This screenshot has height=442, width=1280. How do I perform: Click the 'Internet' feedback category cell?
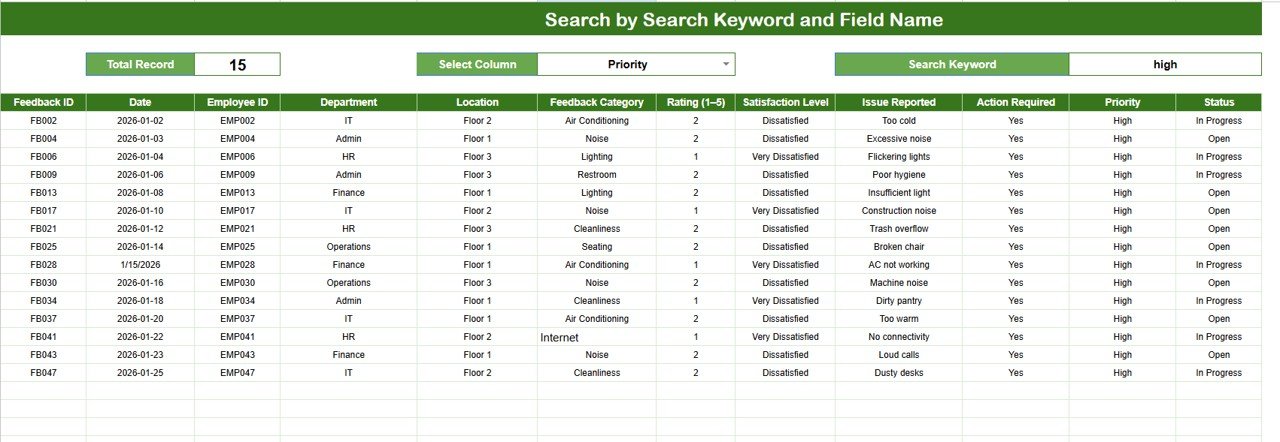click(x=560, y=338)
